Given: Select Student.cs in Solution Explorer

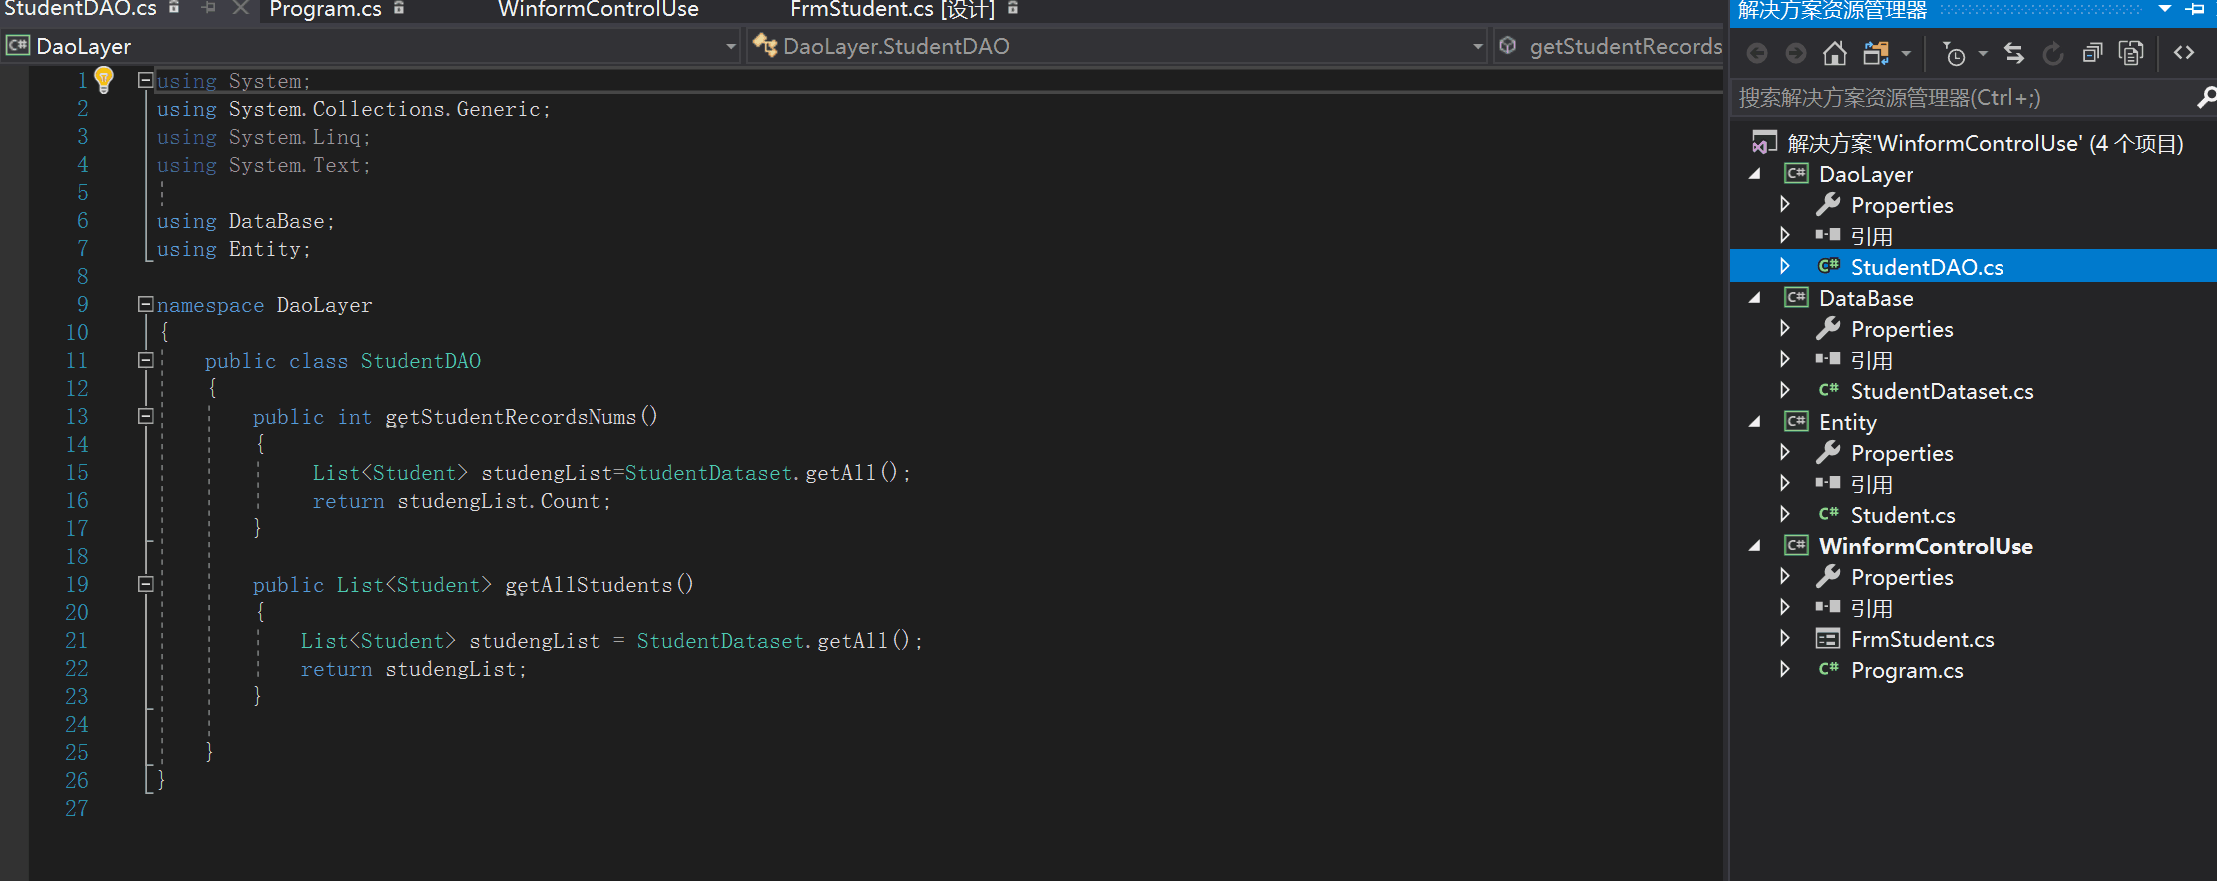Looking at the screenshot, I should (x=1903, y=515).
